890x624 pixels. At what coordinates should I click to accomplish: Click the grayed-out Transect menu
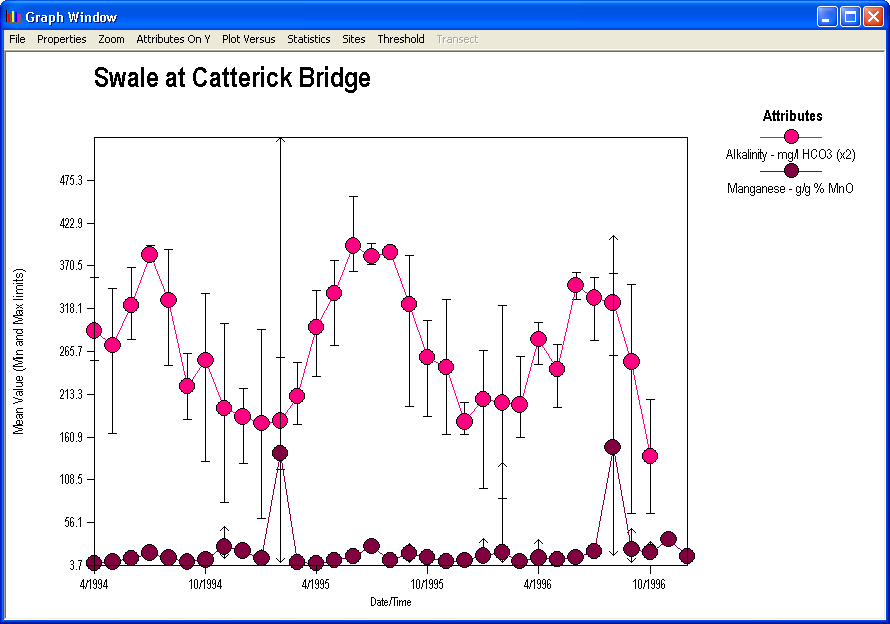(x=457, y=39)
